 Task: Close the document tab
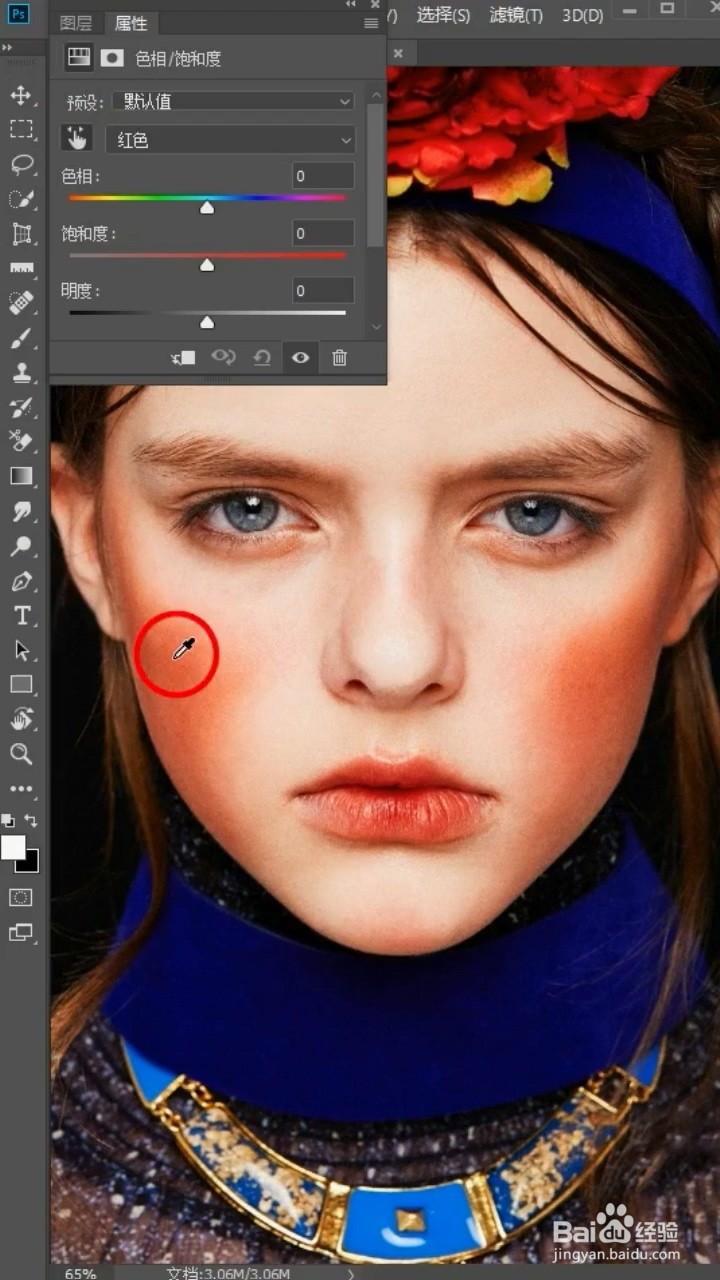tap(398, 53)
